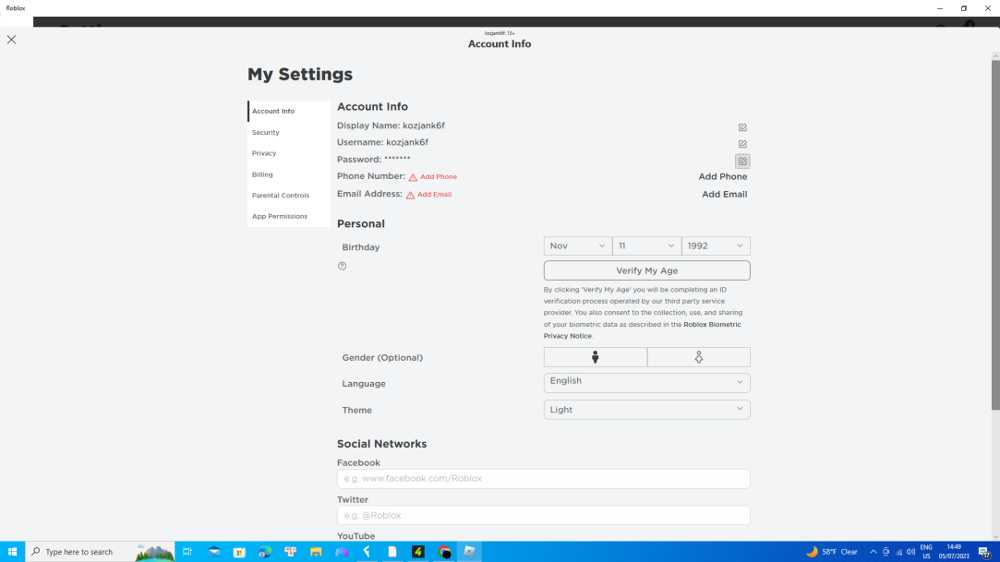Switch the ENG US input language
The image size is (1000, 562).
pos(926,552)
